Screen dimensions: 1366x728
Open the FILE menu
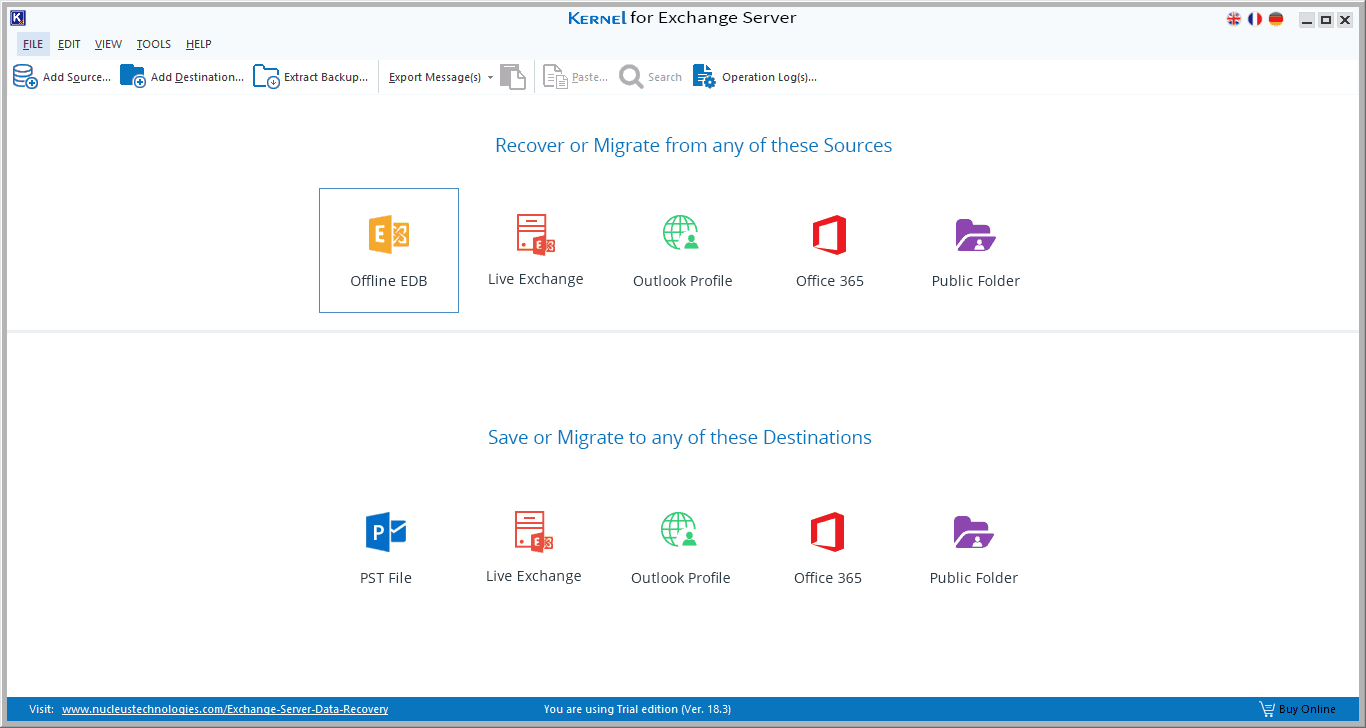point(33,44)
